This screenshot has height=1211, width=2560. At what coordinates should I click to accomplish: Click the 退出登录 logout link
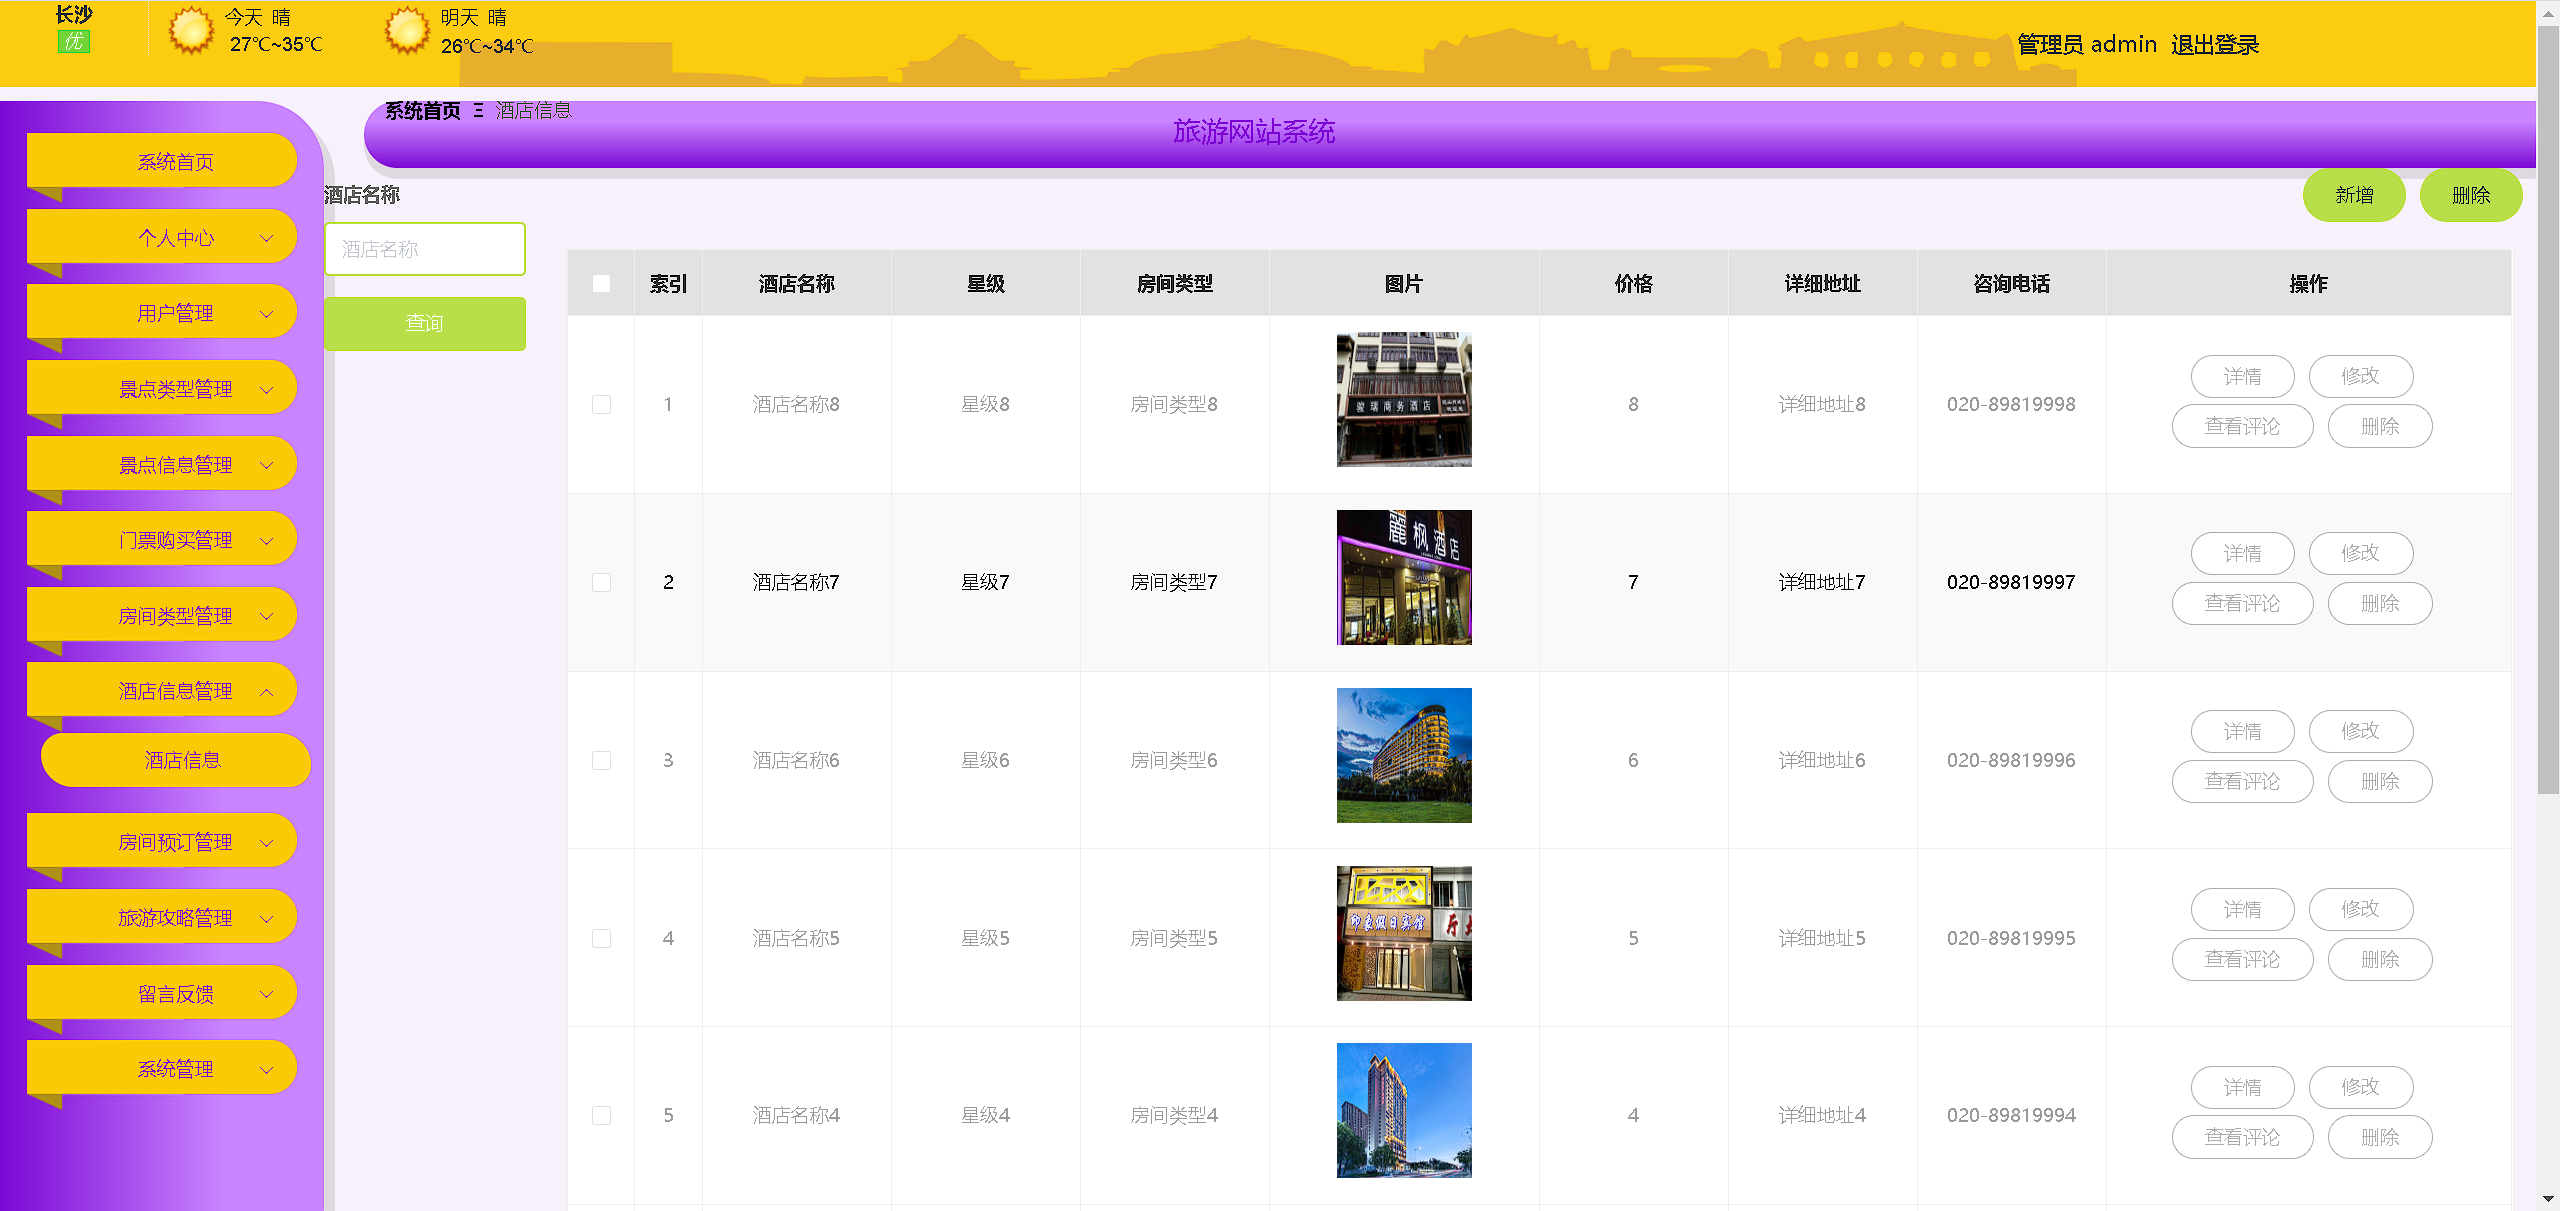[2214, 45]
